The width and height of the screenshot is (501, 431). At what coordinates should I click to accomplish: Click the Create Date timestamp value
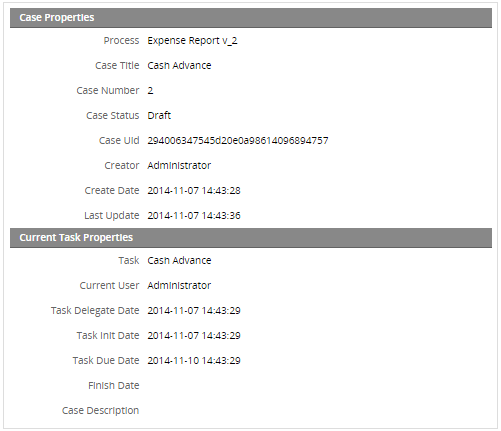coord(194,191)
